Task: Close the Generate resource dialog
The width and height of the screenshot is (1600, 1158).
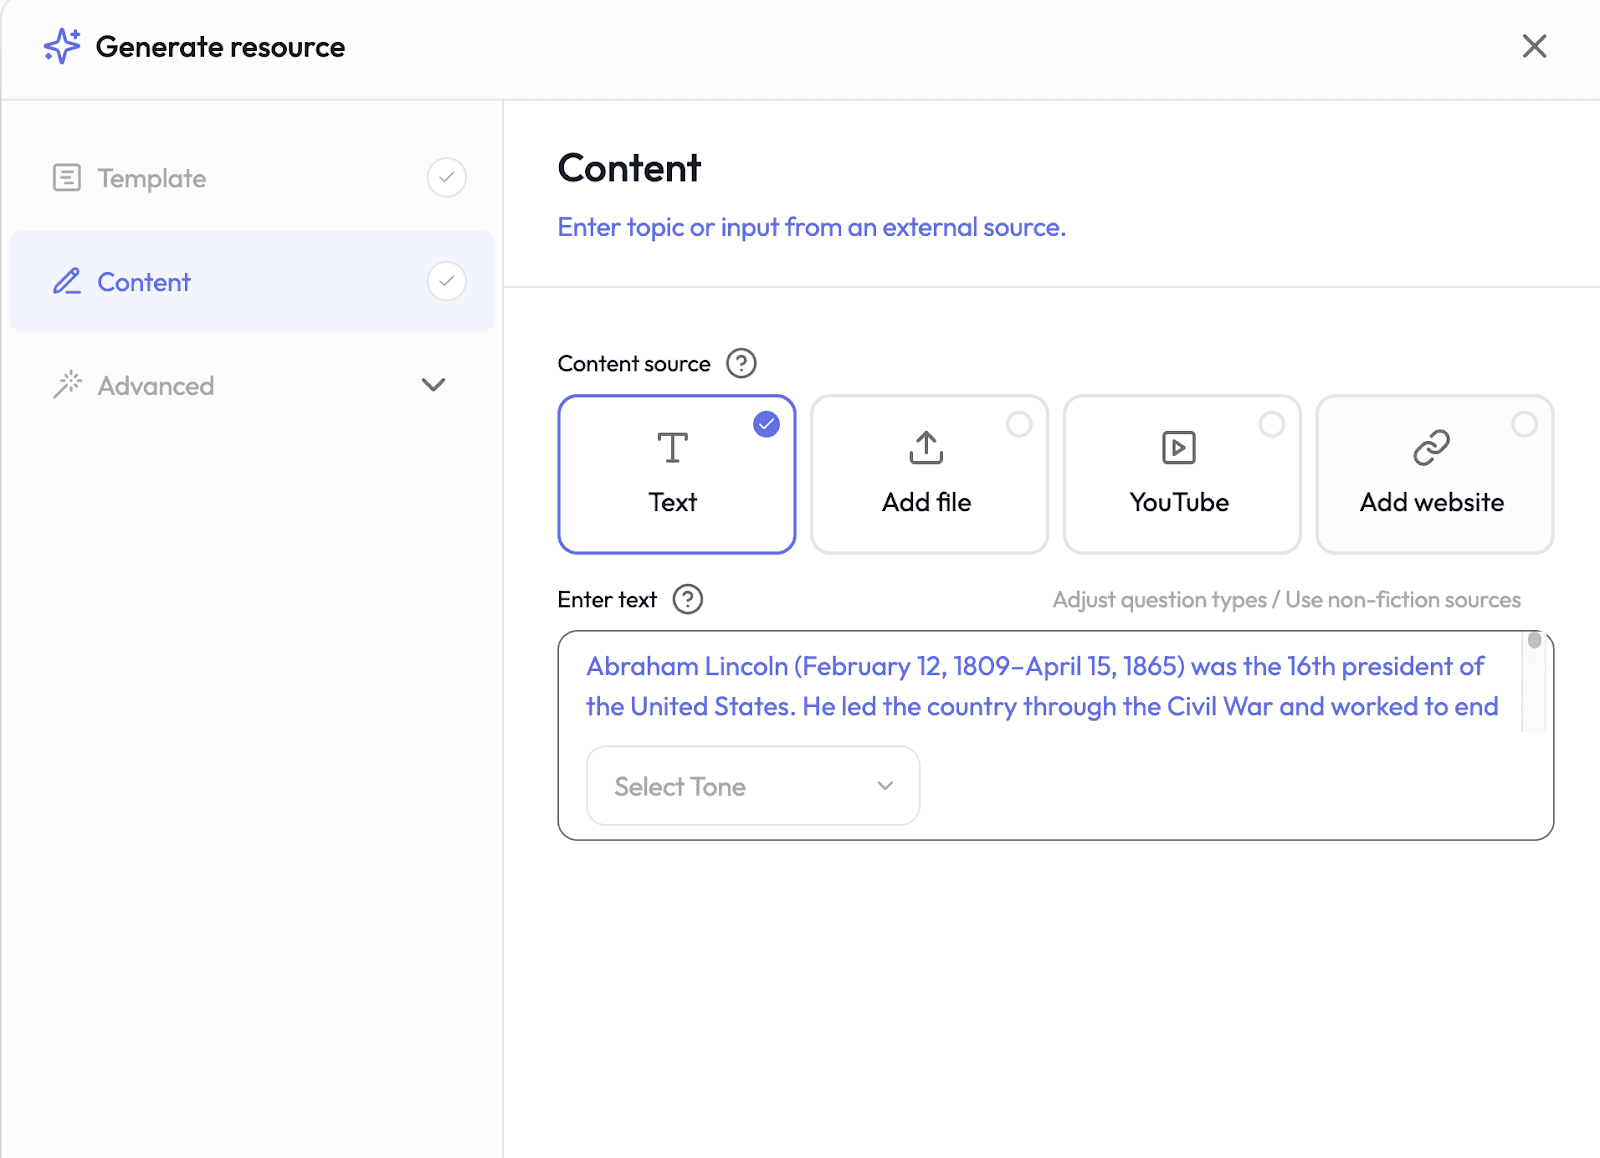Action: pos(1534,46)
